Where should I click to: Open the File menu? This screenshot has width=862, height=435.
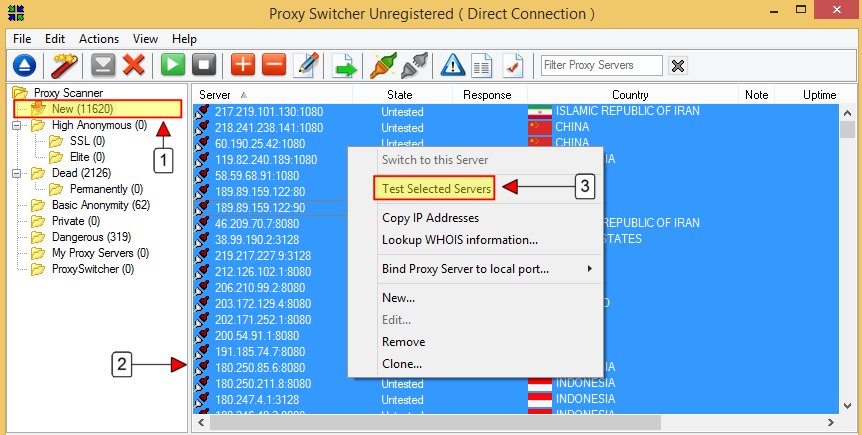click(x=22, y=39)
